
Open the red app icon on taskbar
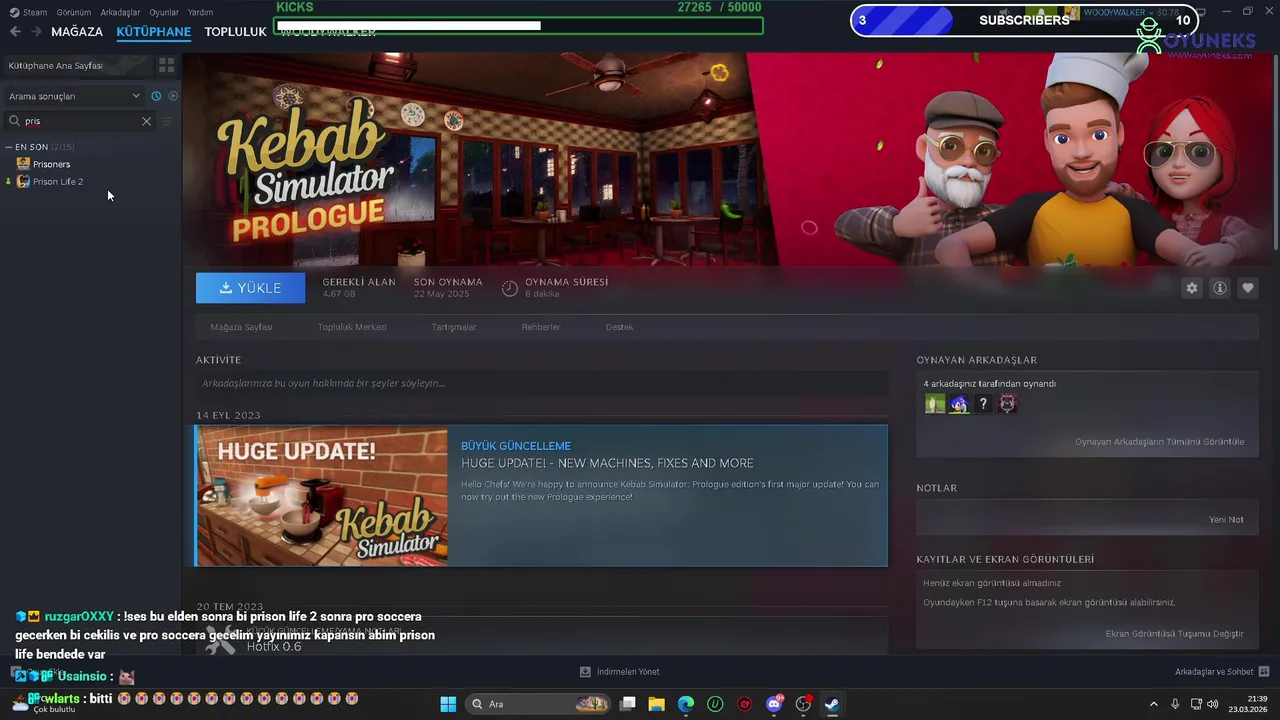point(744,704)
